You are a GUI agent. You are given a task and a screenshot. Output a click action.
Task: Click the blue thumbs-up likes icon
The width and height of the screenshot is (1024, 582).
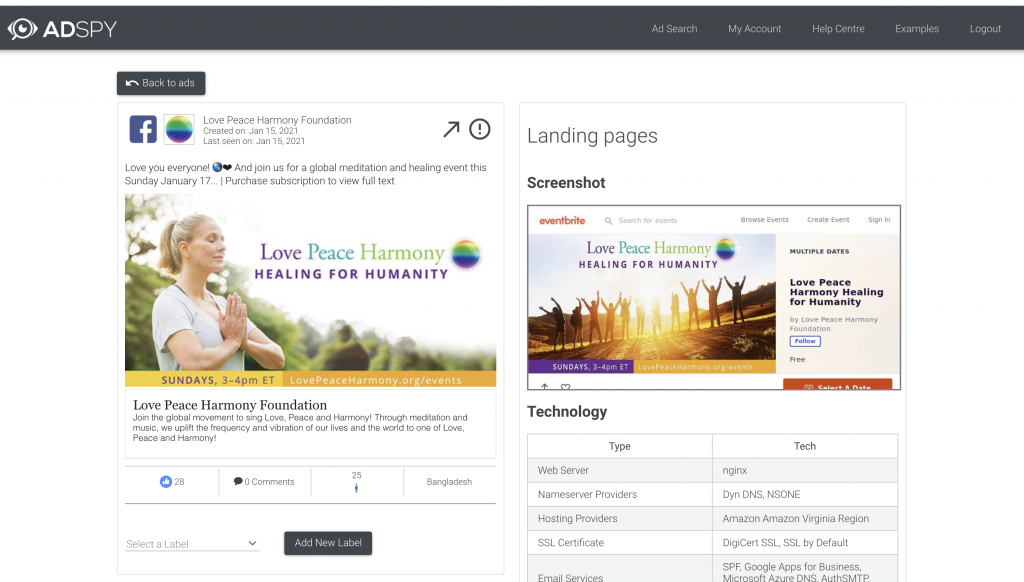click(166, 481)
